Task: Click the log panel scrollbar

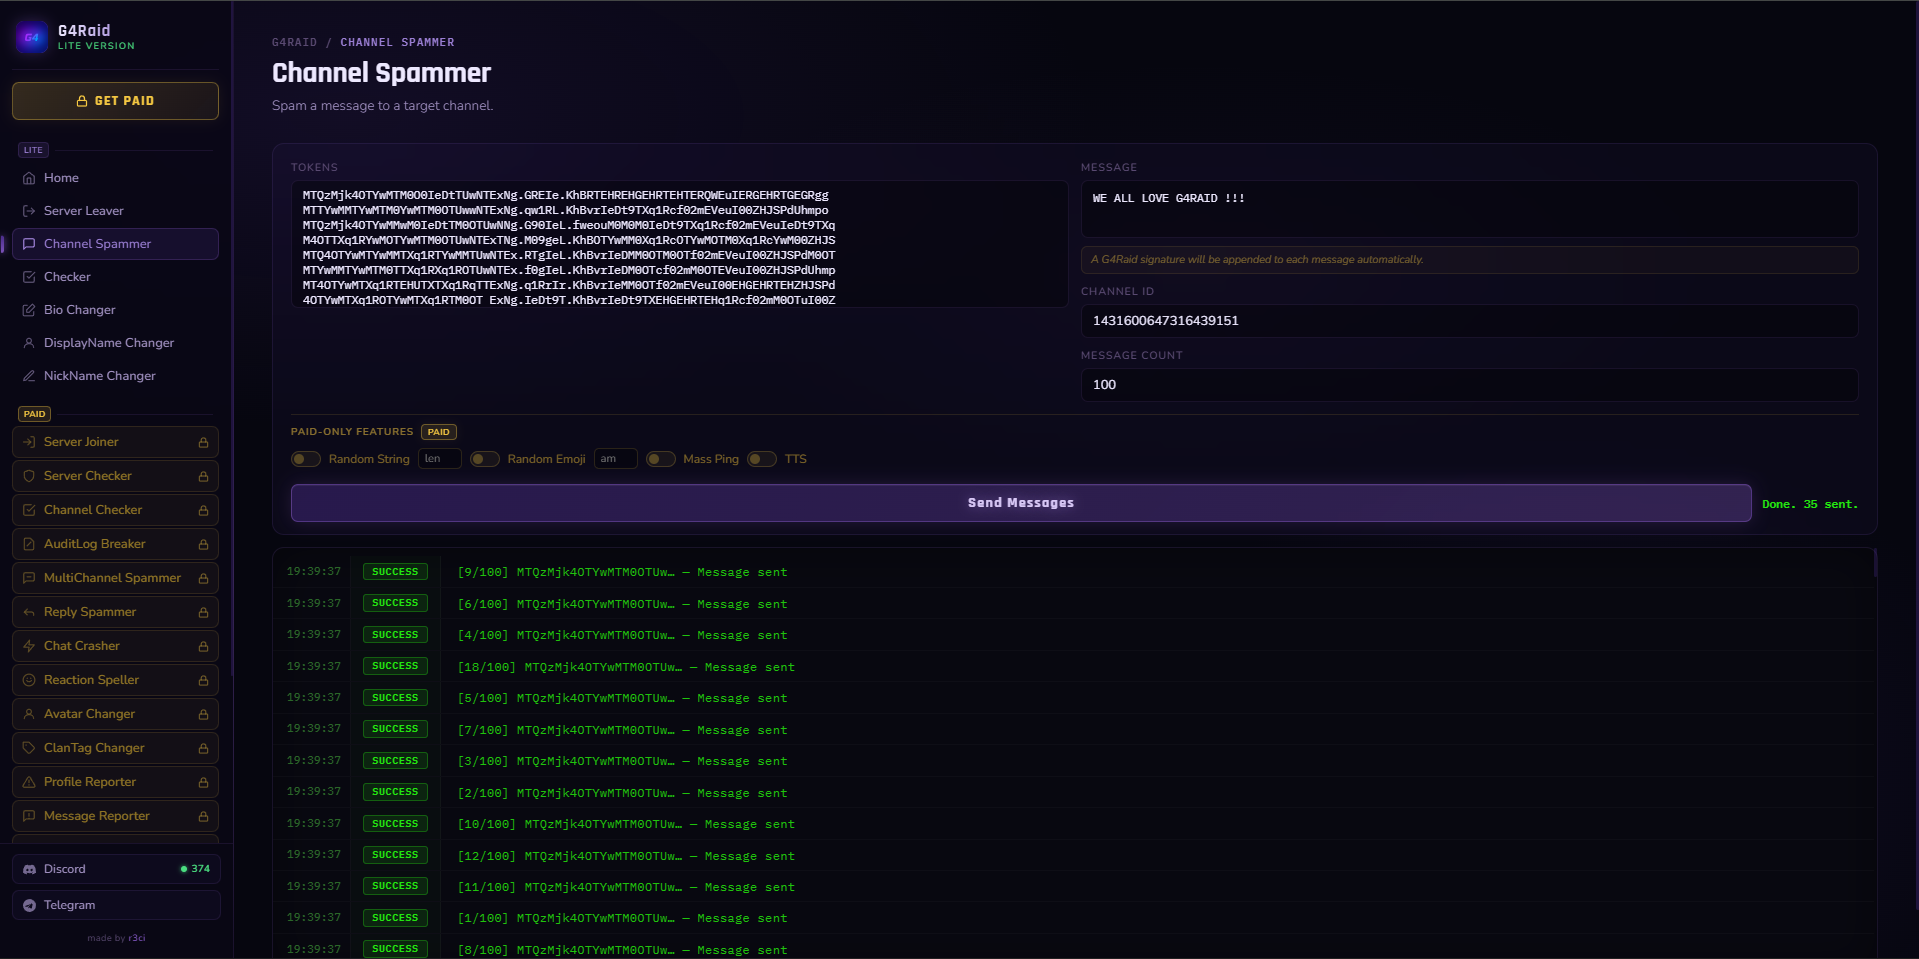Action: (1875, 563)
